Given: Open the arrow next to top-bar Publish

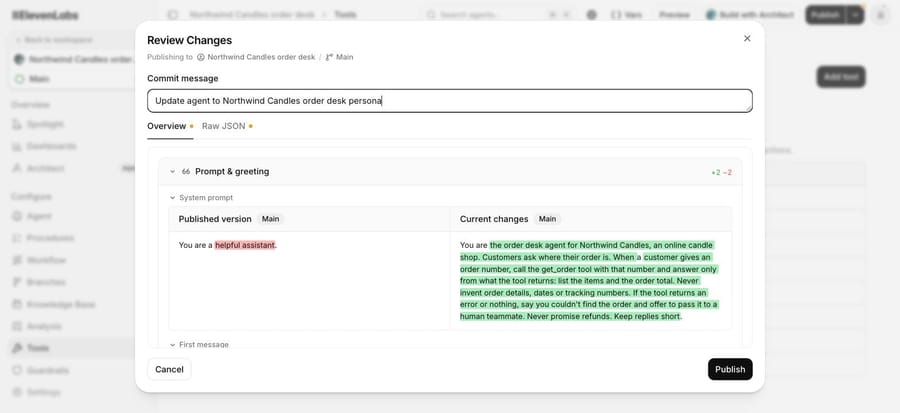Looking at the screenshot, I should point(855,15).
